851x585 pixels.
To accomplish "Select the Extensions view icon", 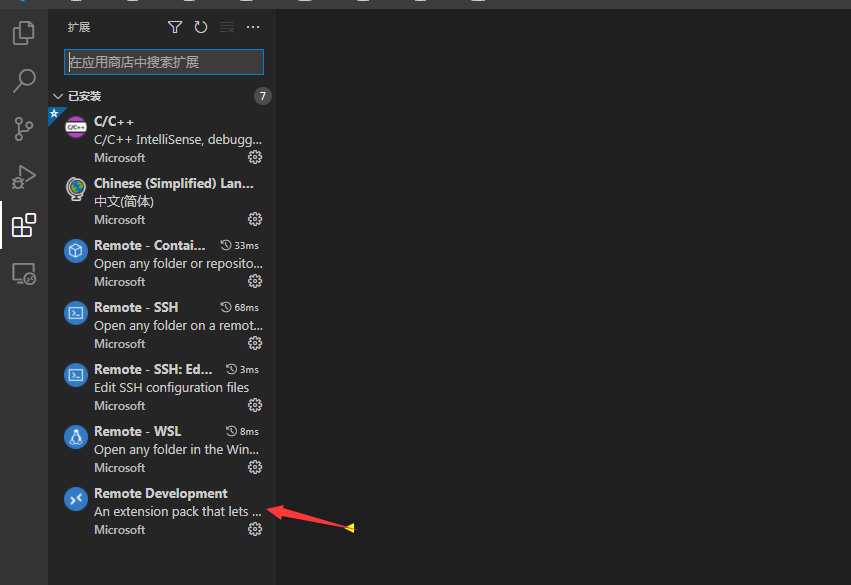I will point(22,225).
